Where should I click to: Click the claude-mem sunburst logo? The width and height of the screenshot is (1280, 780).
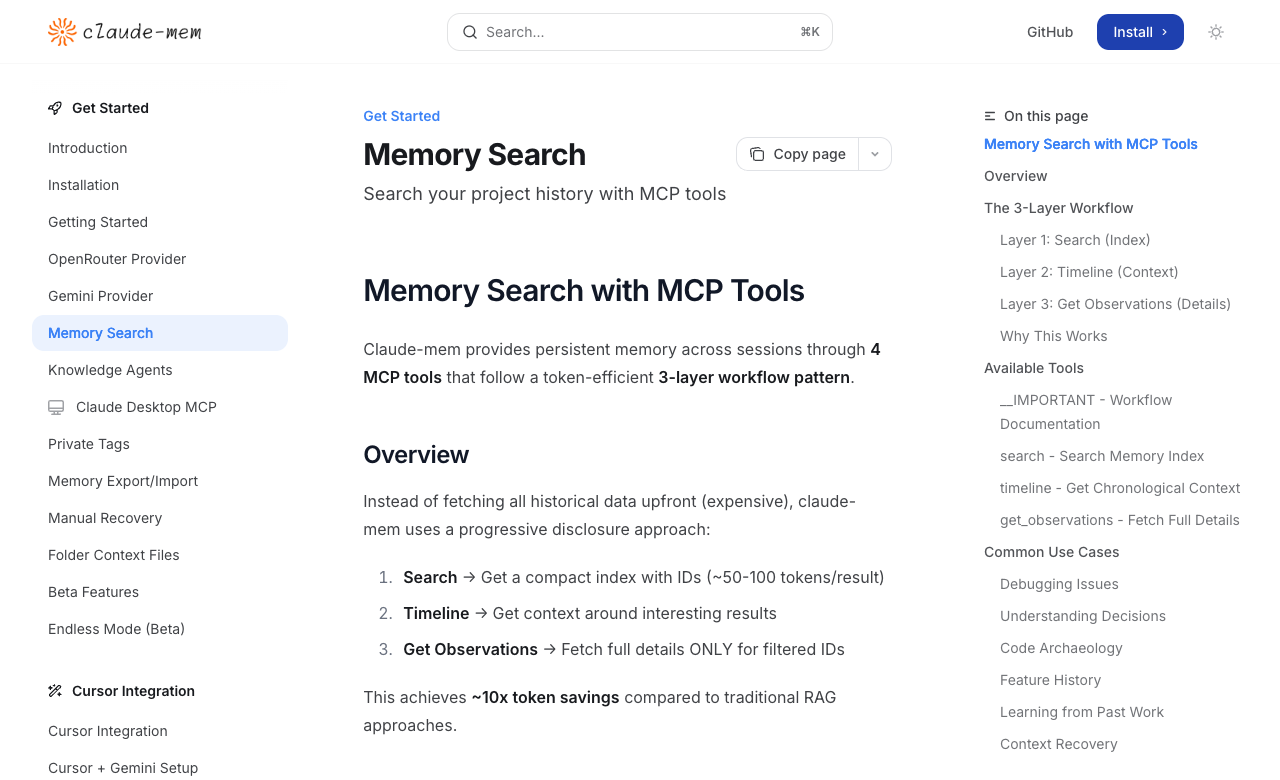point(62,32)
